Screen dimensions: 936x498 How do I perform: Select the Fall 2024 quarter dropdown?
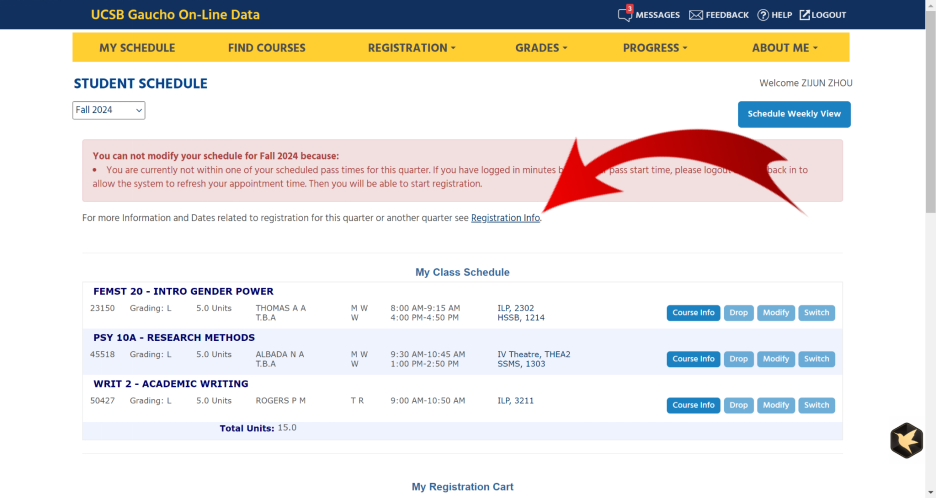coord(109,110)
